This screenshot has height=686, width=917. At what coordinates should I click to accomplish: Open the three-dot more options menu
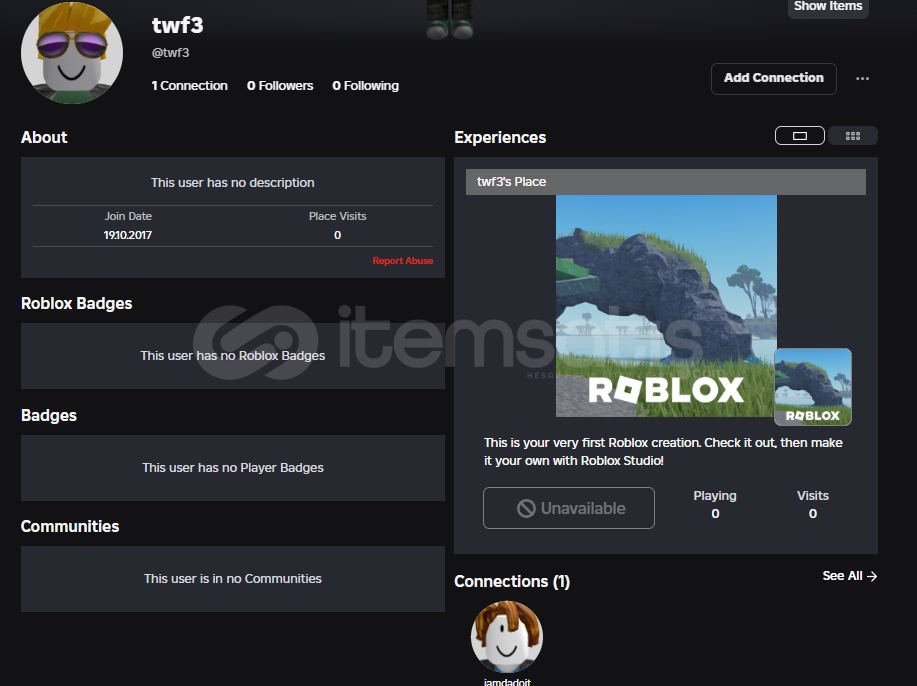click(862, 78)
